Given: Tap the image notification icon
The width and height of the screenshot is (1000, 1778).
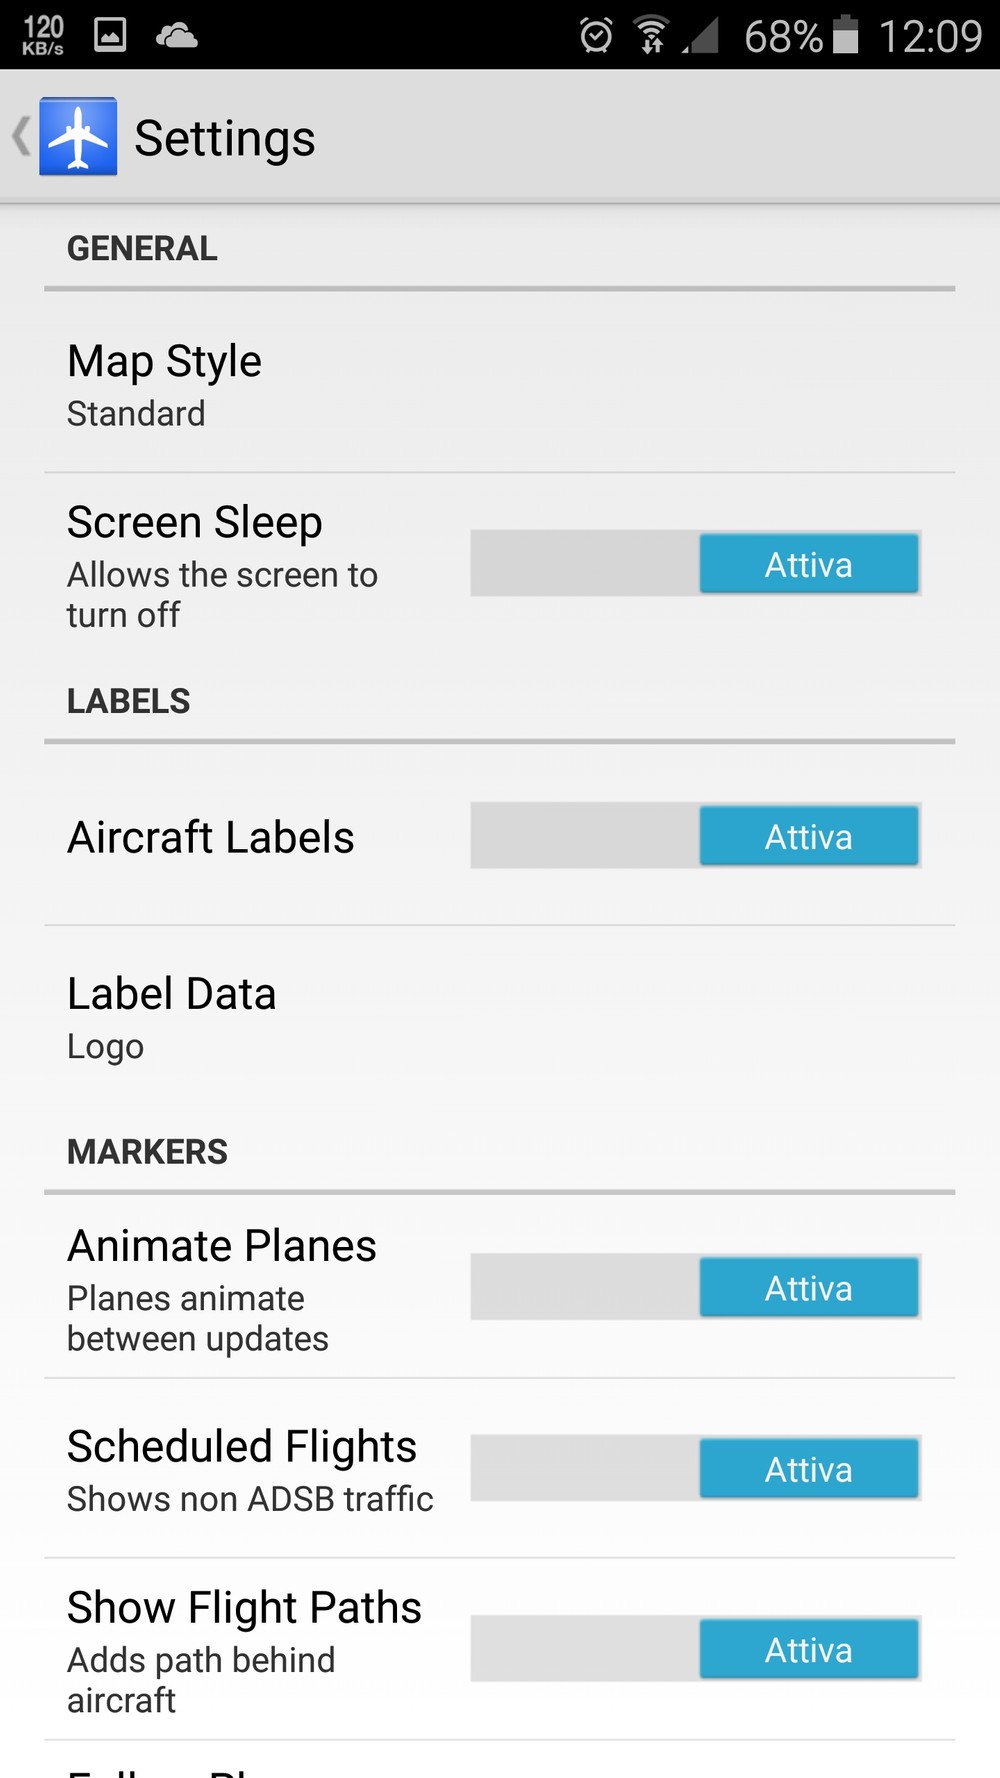Looking at the screenshot, I should click(110, 35).
